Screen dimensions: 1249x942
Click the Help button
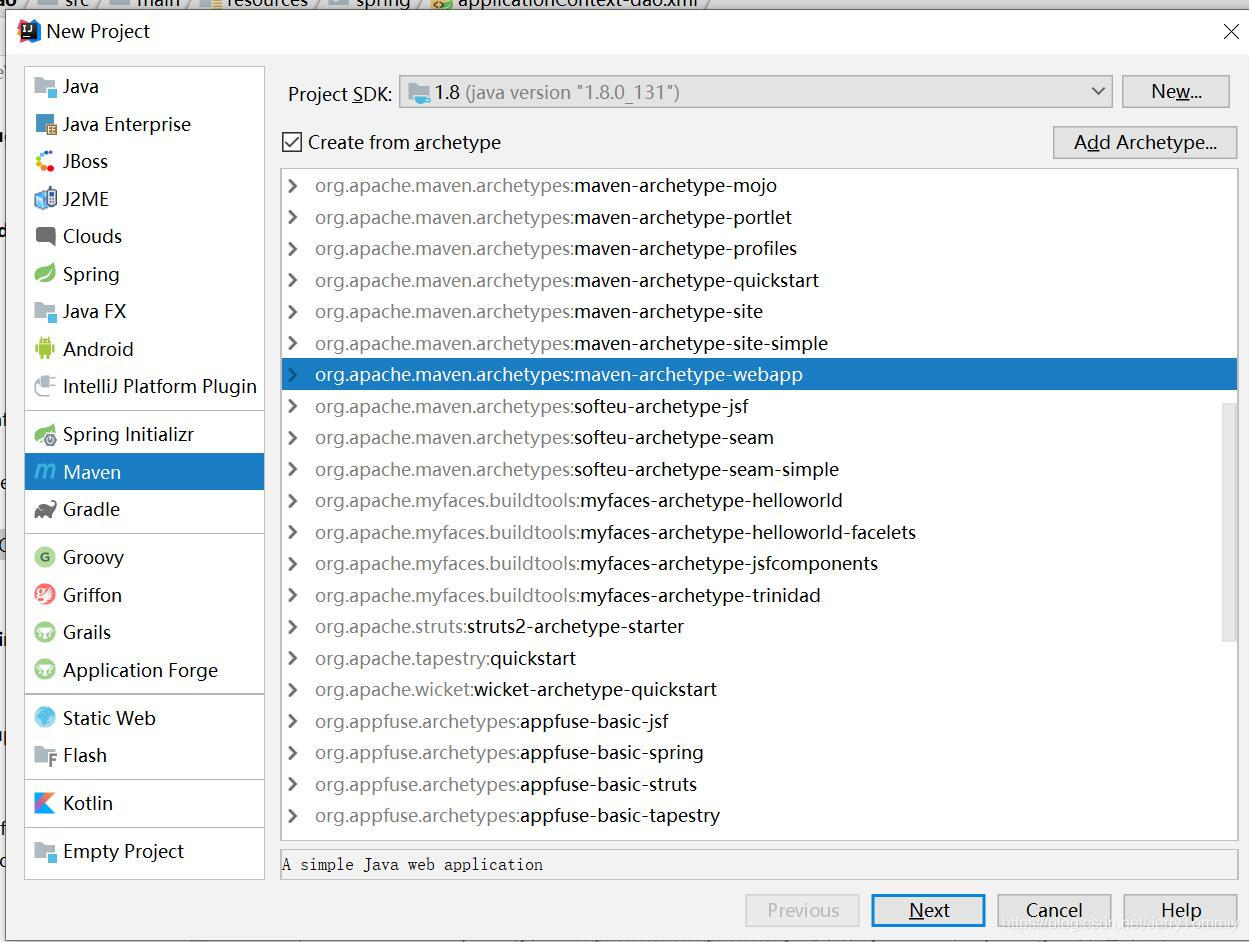(1180, 910)
